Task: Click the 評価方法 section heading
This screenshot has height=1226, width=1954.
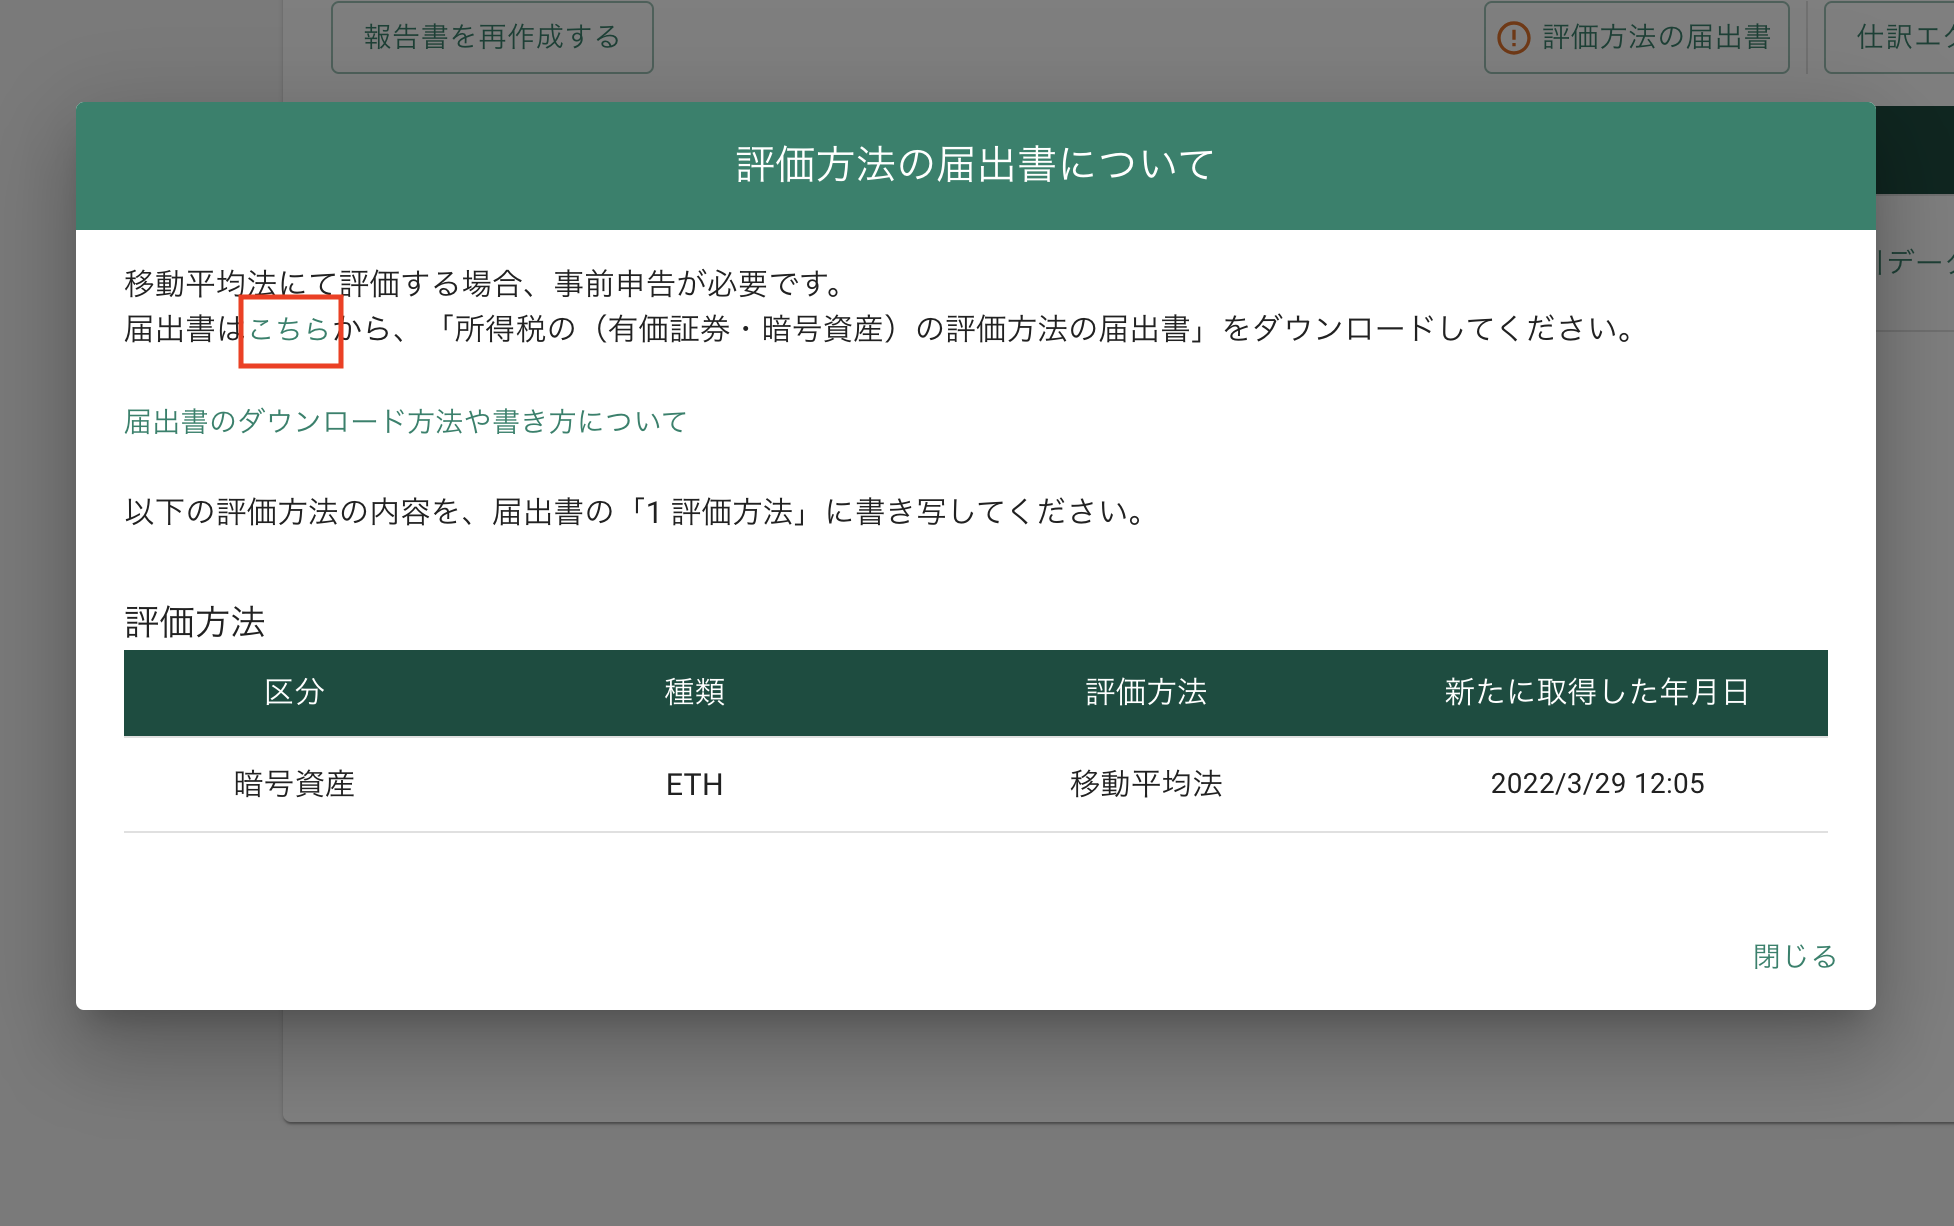Action: point(194,622)
